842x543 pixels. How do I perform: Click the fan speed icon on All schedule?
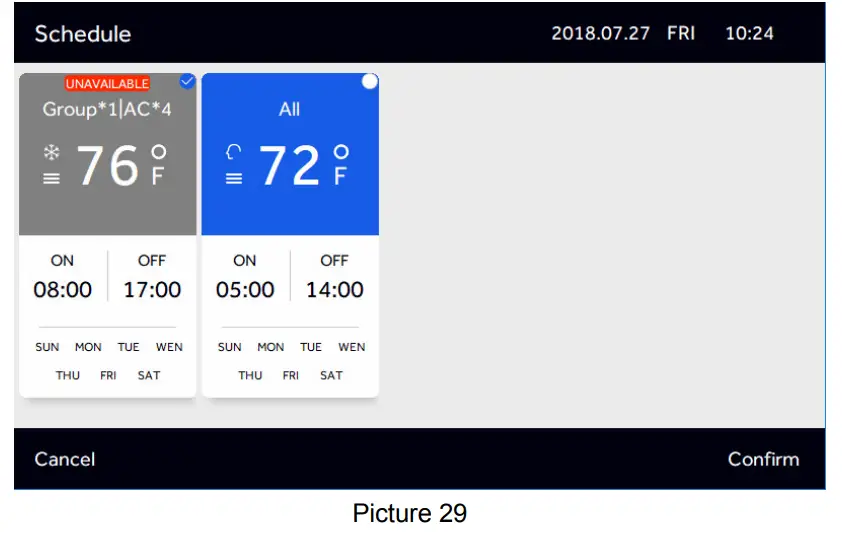pos(234,179)
